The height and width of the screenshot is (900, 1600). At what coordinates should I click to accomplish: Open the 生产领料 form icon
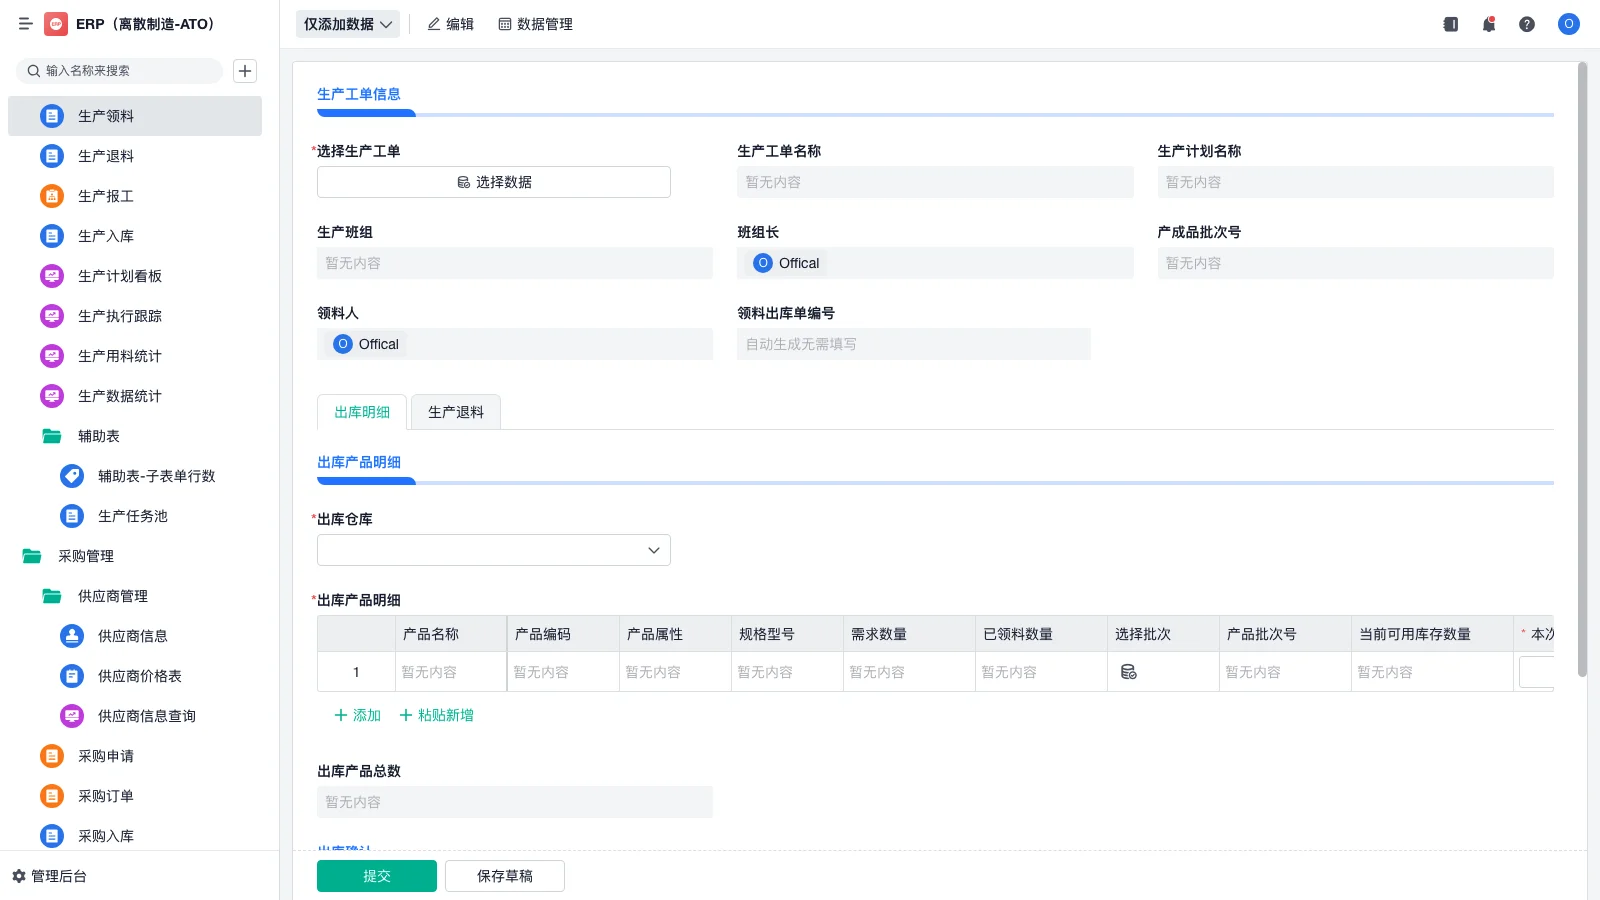52,116
